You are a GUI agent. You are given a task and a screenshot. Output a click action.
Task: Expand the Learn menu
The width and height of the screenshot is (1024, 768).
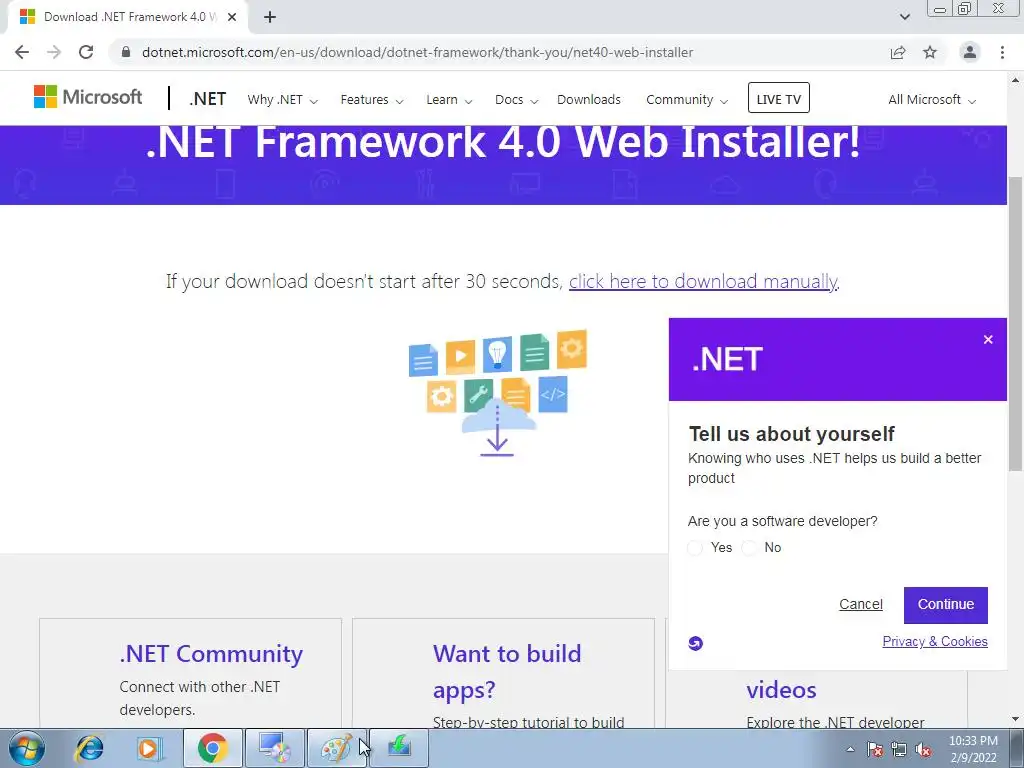pyautogui.click(x=449, y=100)
